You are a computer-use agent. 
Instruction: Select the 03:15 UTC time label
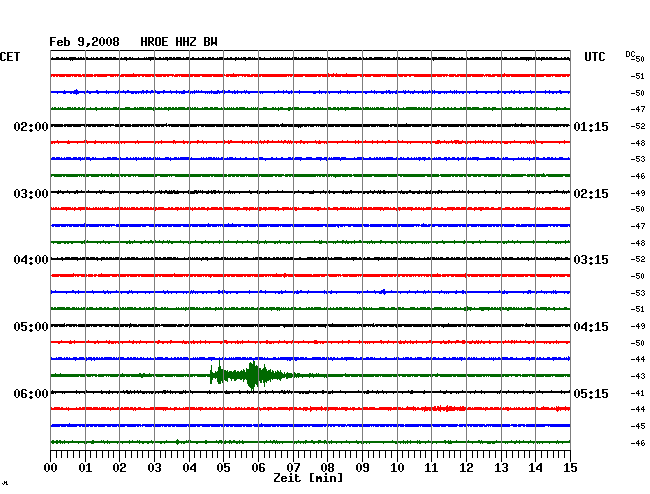pos(591,260)
